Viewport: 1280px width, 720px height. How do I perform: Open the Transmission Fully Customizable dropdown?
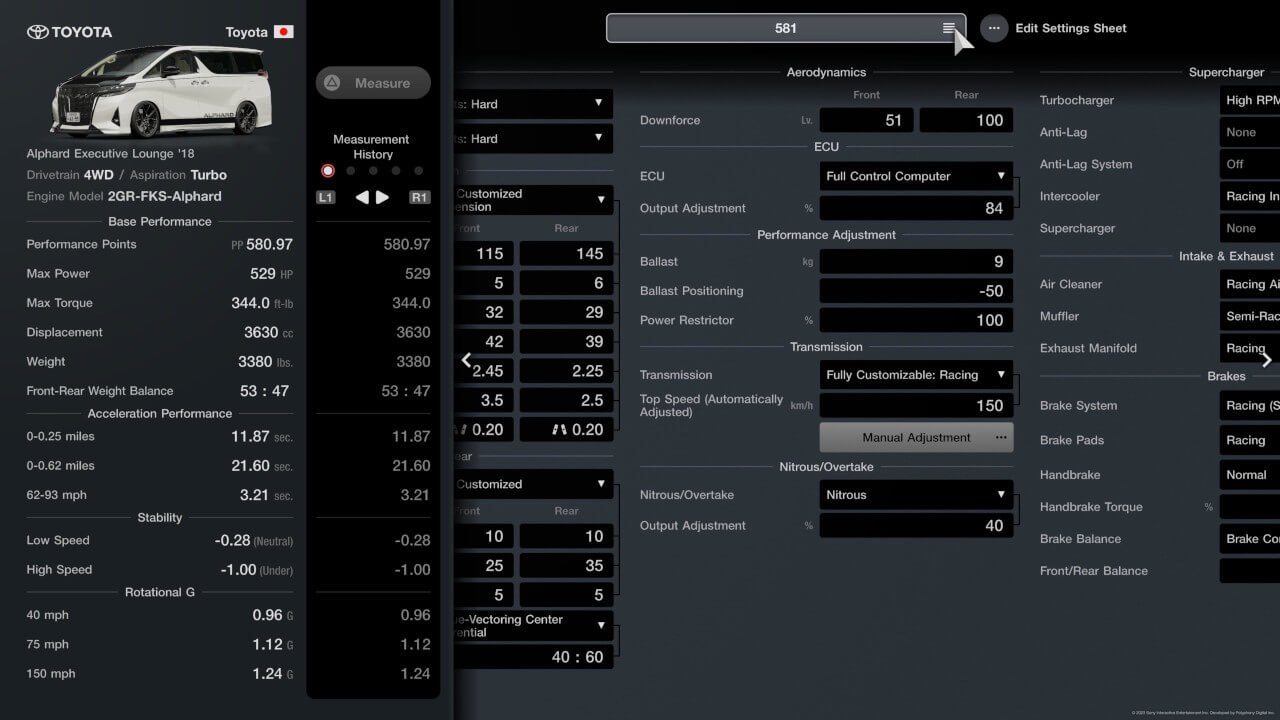point(916,375)
